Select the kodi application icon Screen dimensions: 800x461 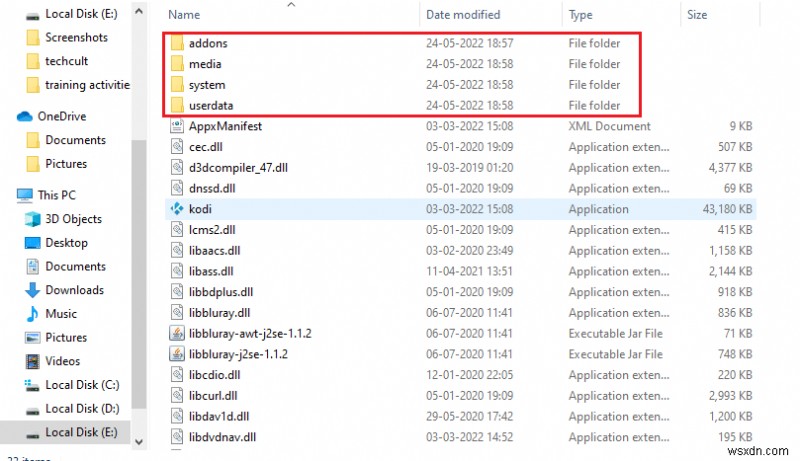coord(175,209)
